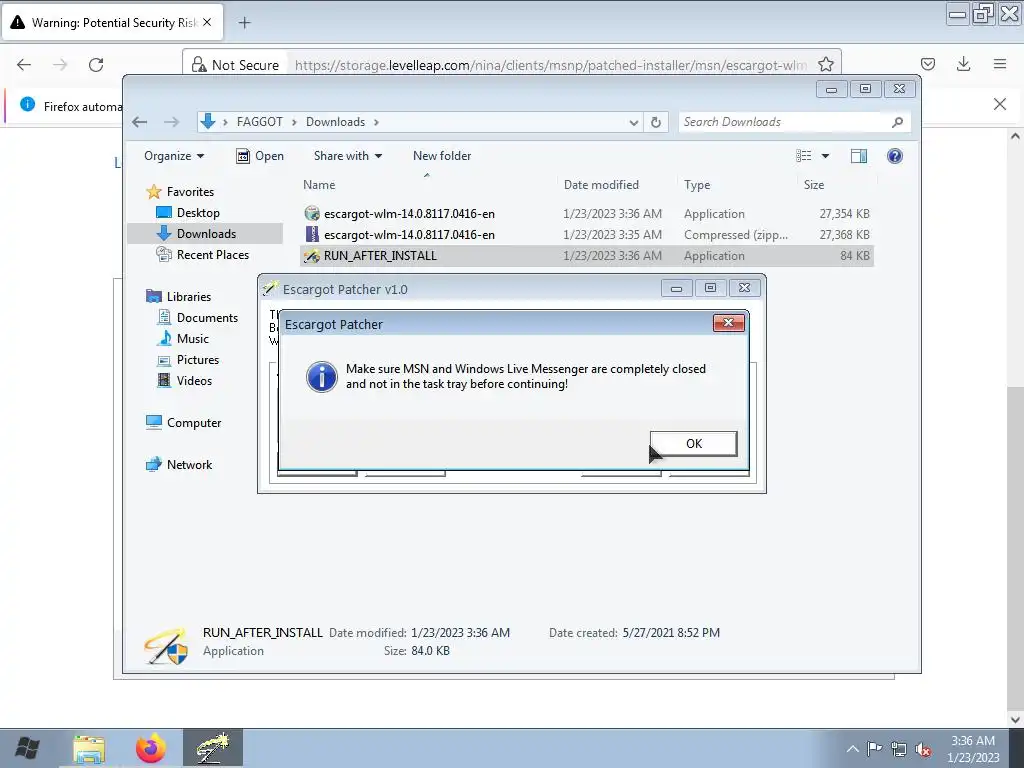Viewport: 1024px width, 768px height.
Task: Open the Firefox hamburger menu
Action: (999, 64)
